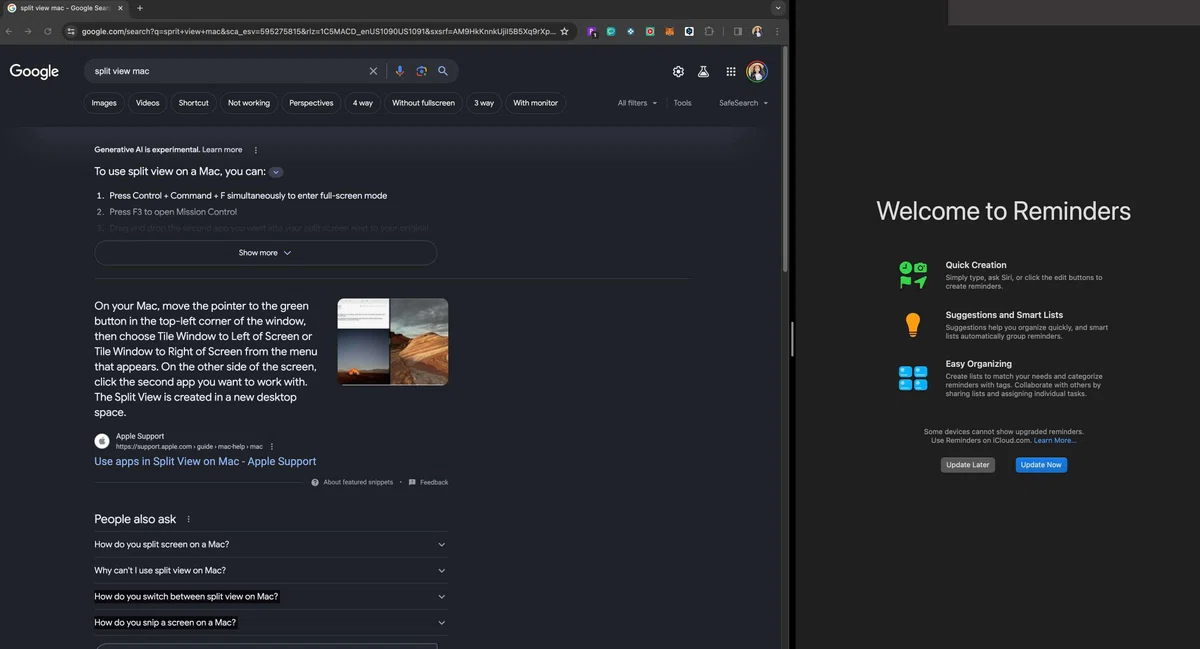Click the search query input field
The image size is (1200, 649).
(x=227, y=71)
